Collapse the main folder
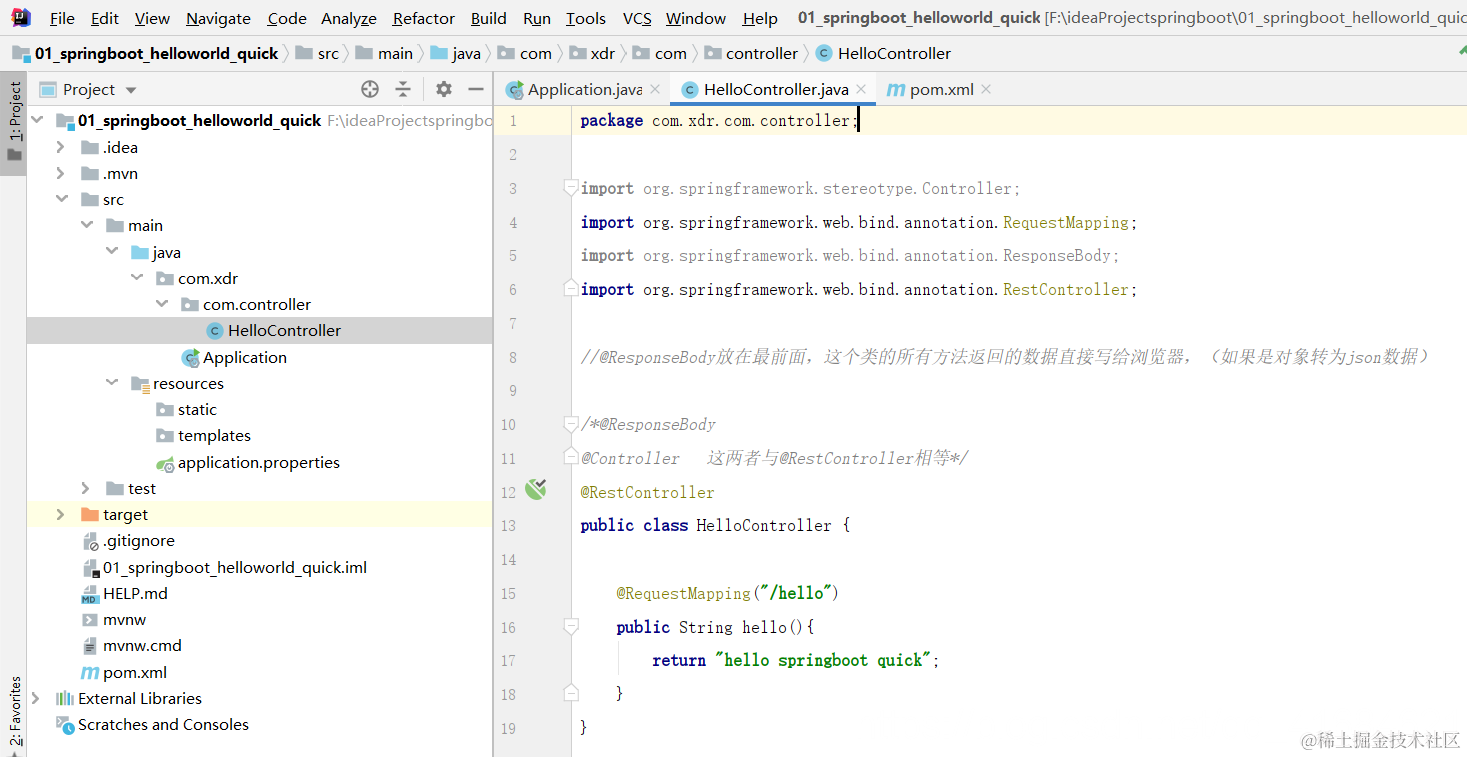The width and height of the screenshot is (1467, 757). pyautogui.click(x=87, y=225)
